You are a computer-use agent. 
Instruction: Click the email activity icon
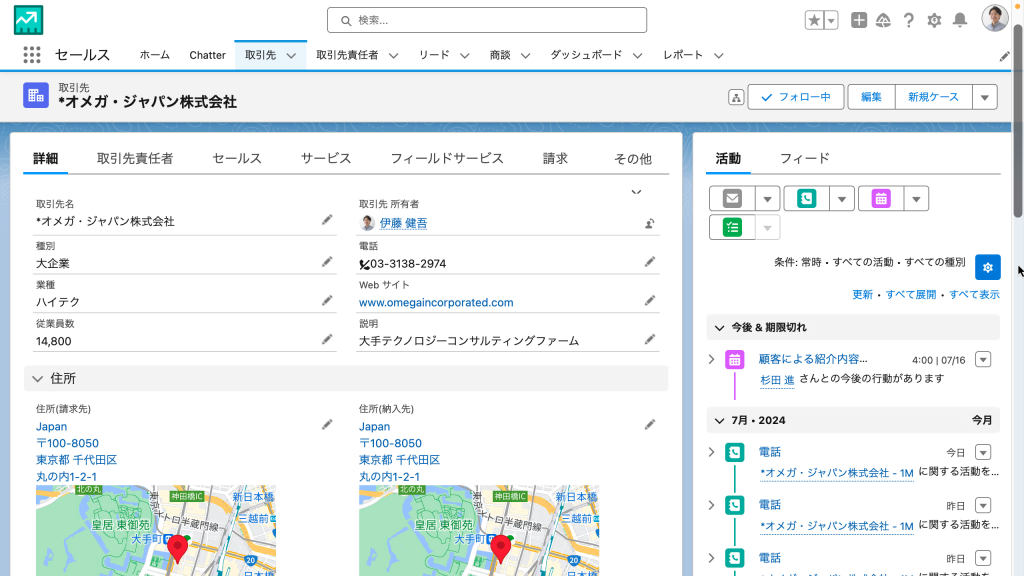coord(732,198)
